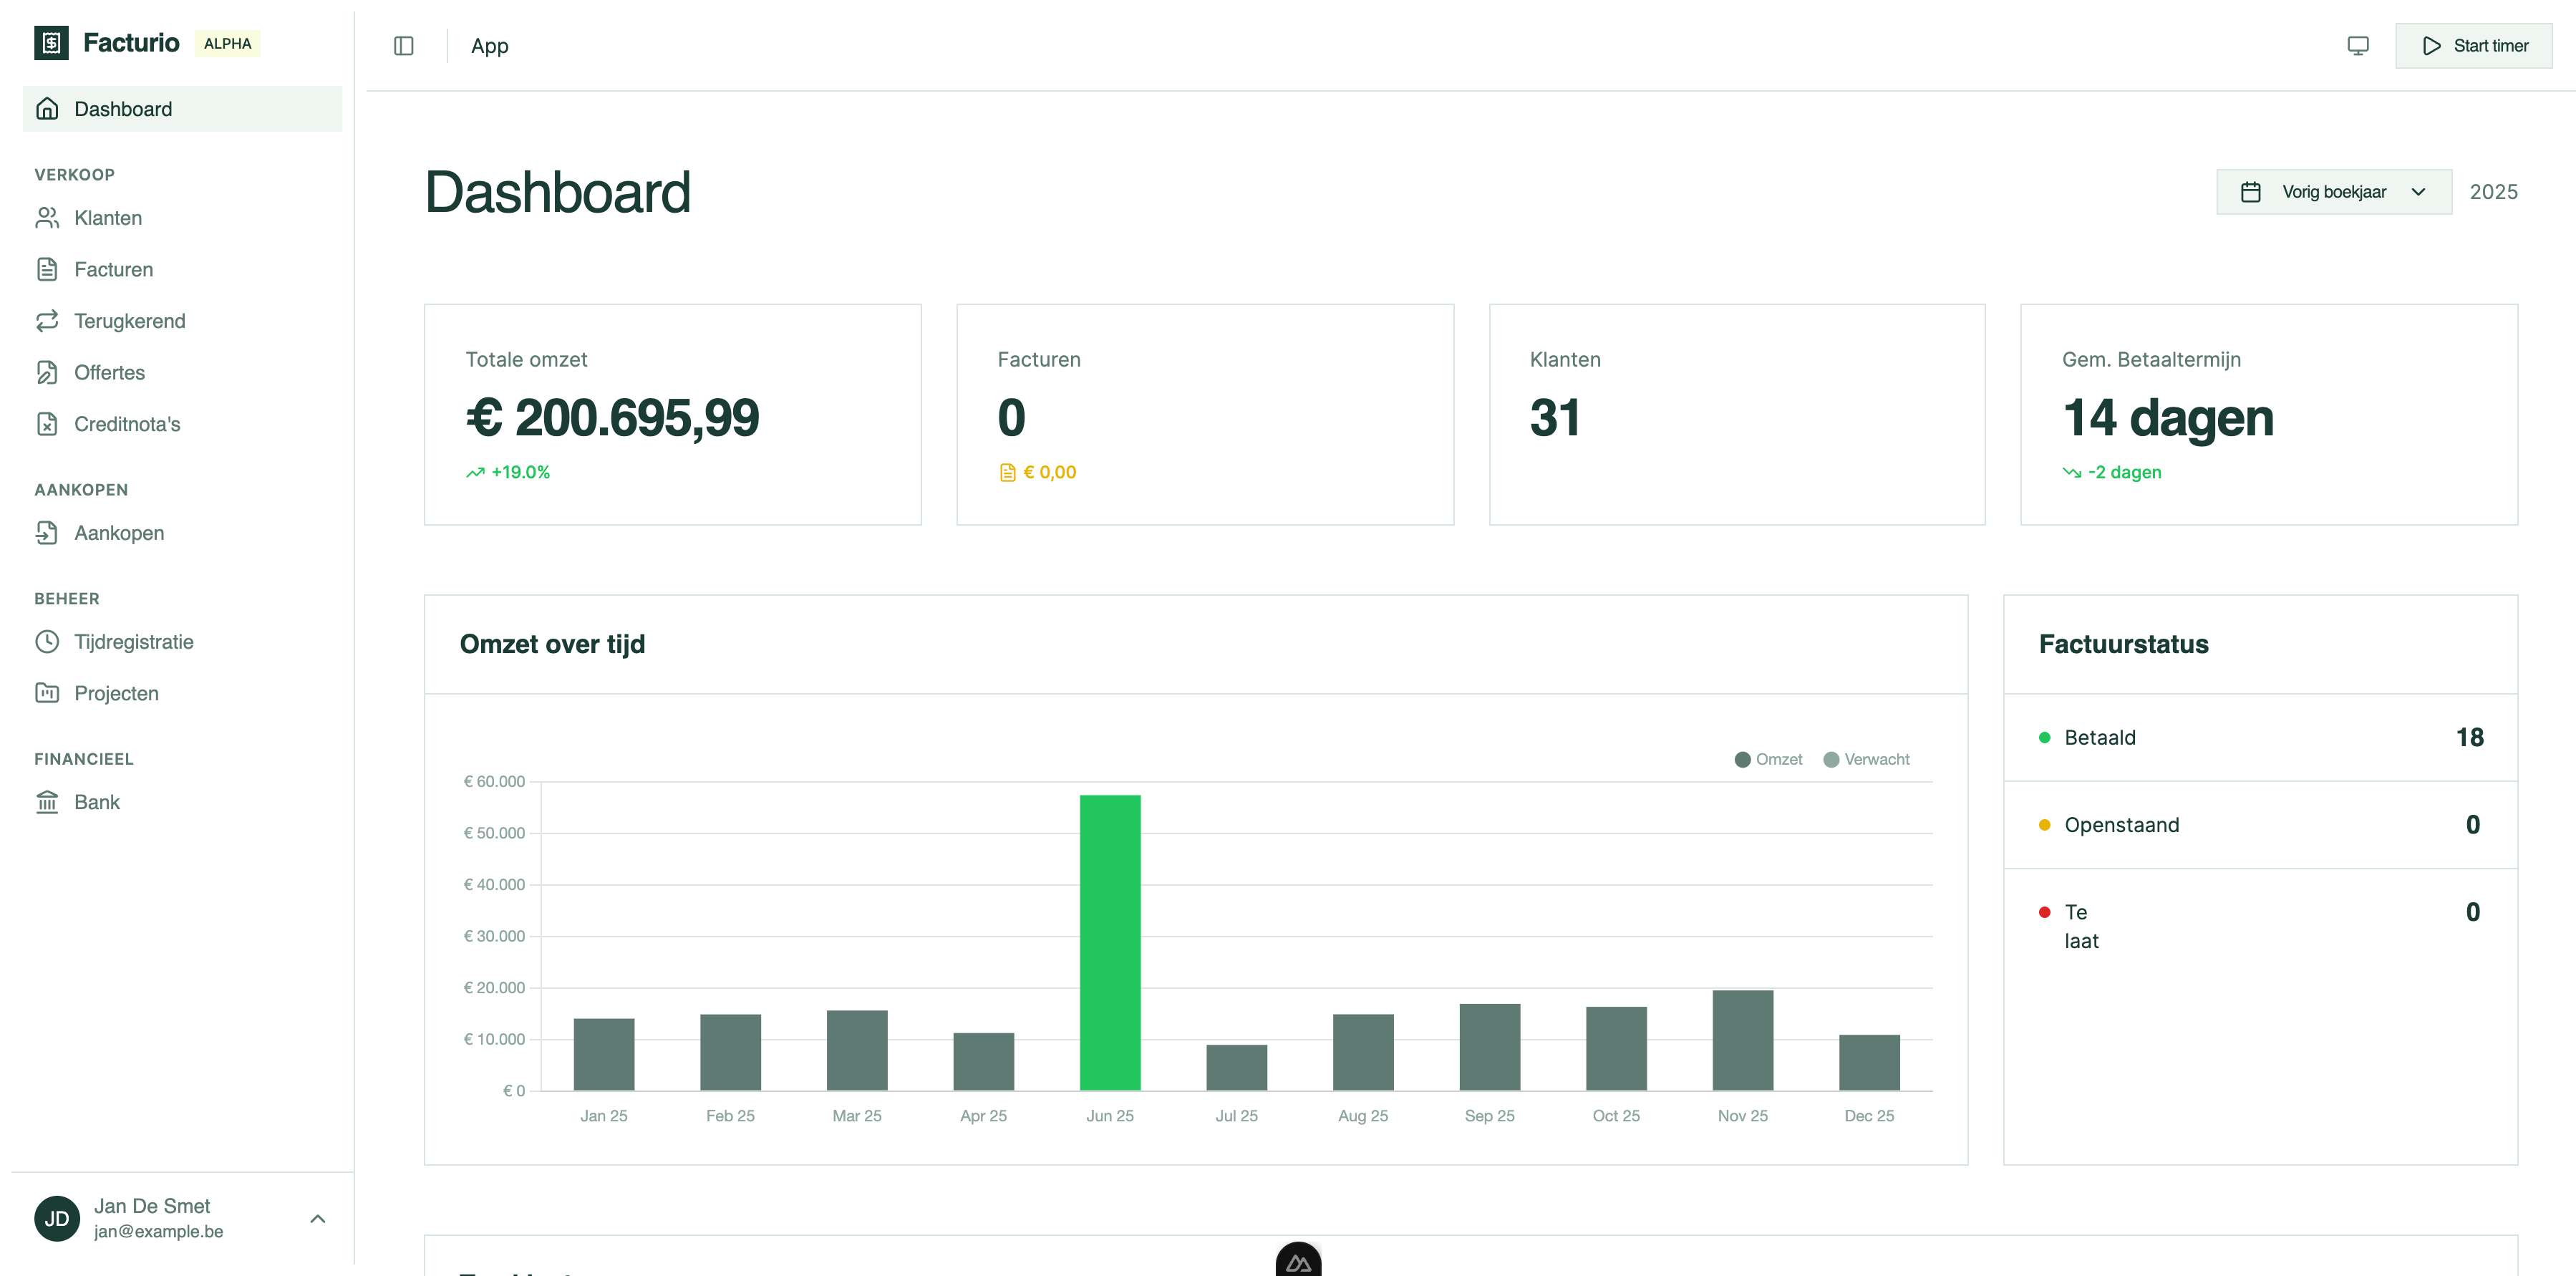This screenshot has height=1276, width=2576.
Task: Open the Dashboard menu item
Action: (x=182, y=109)
